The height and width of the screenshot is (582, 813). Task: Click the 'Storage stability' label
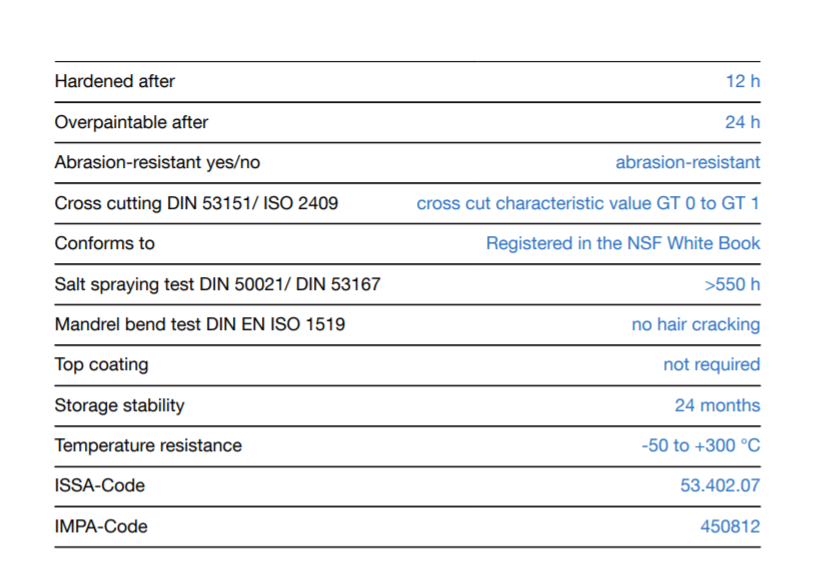119,405
